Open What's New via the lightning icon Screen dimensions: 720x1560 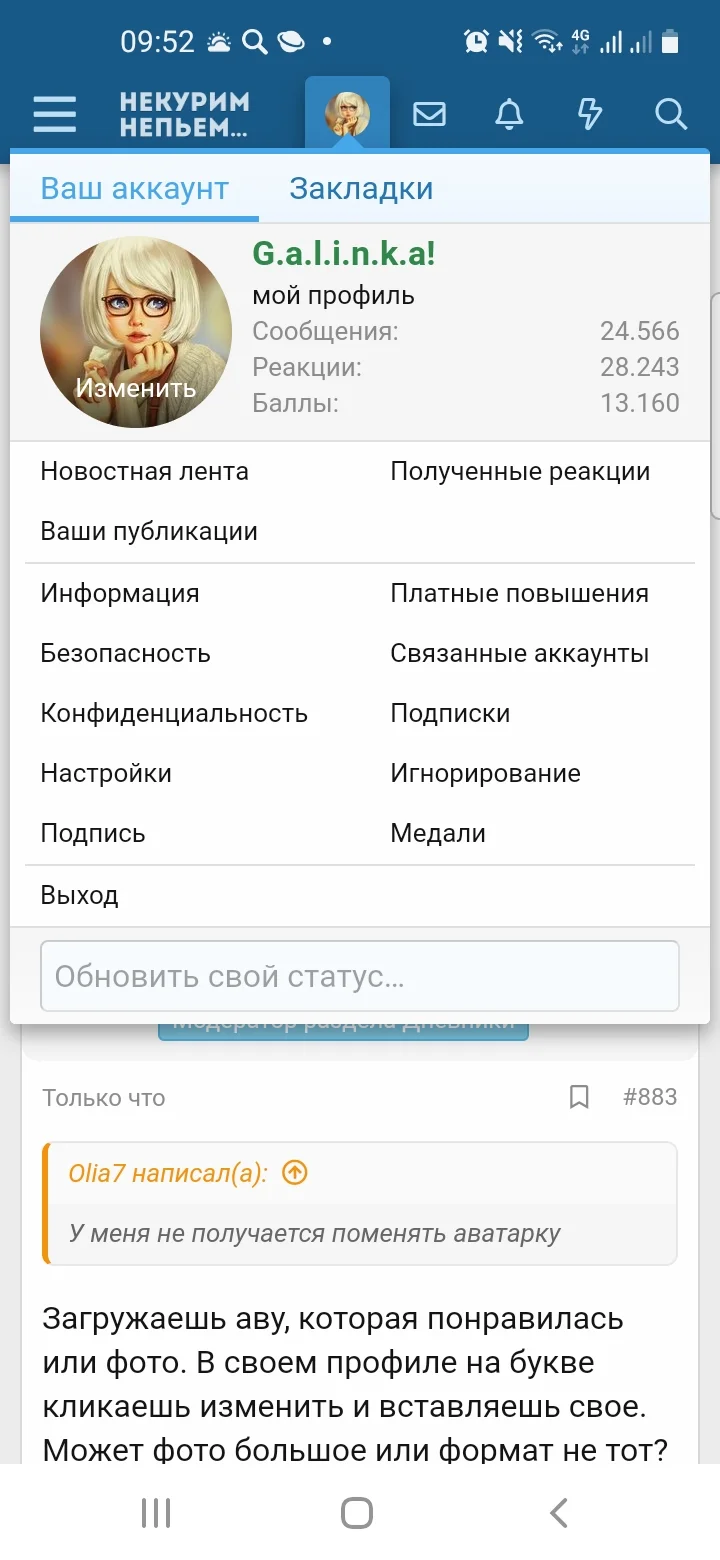pos(589,113)
